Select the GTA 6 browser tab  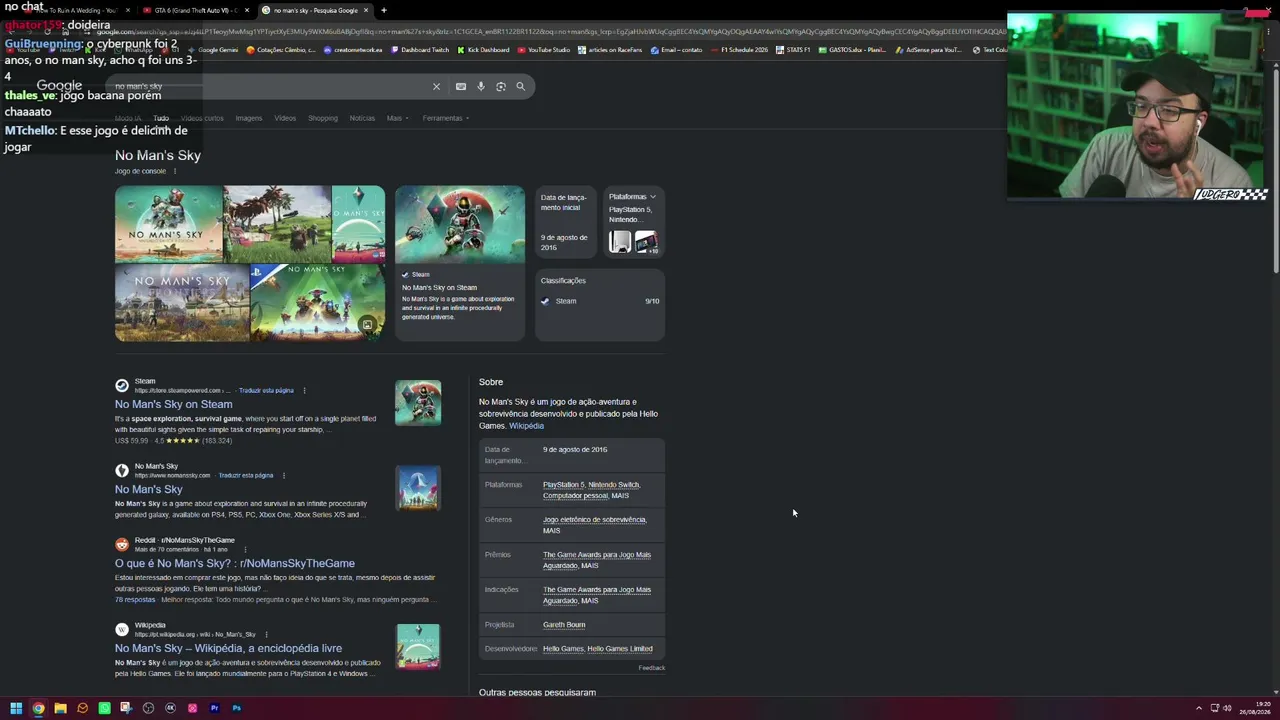196,10
